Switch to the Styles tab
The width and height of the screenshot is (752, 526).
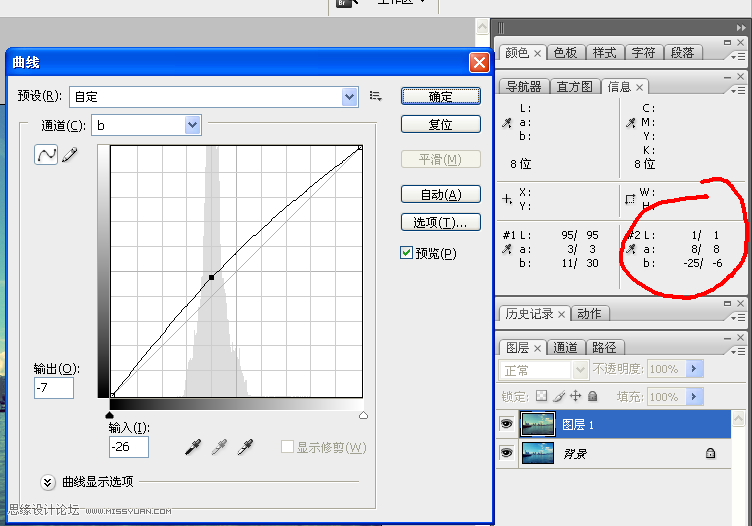[604, 52]
